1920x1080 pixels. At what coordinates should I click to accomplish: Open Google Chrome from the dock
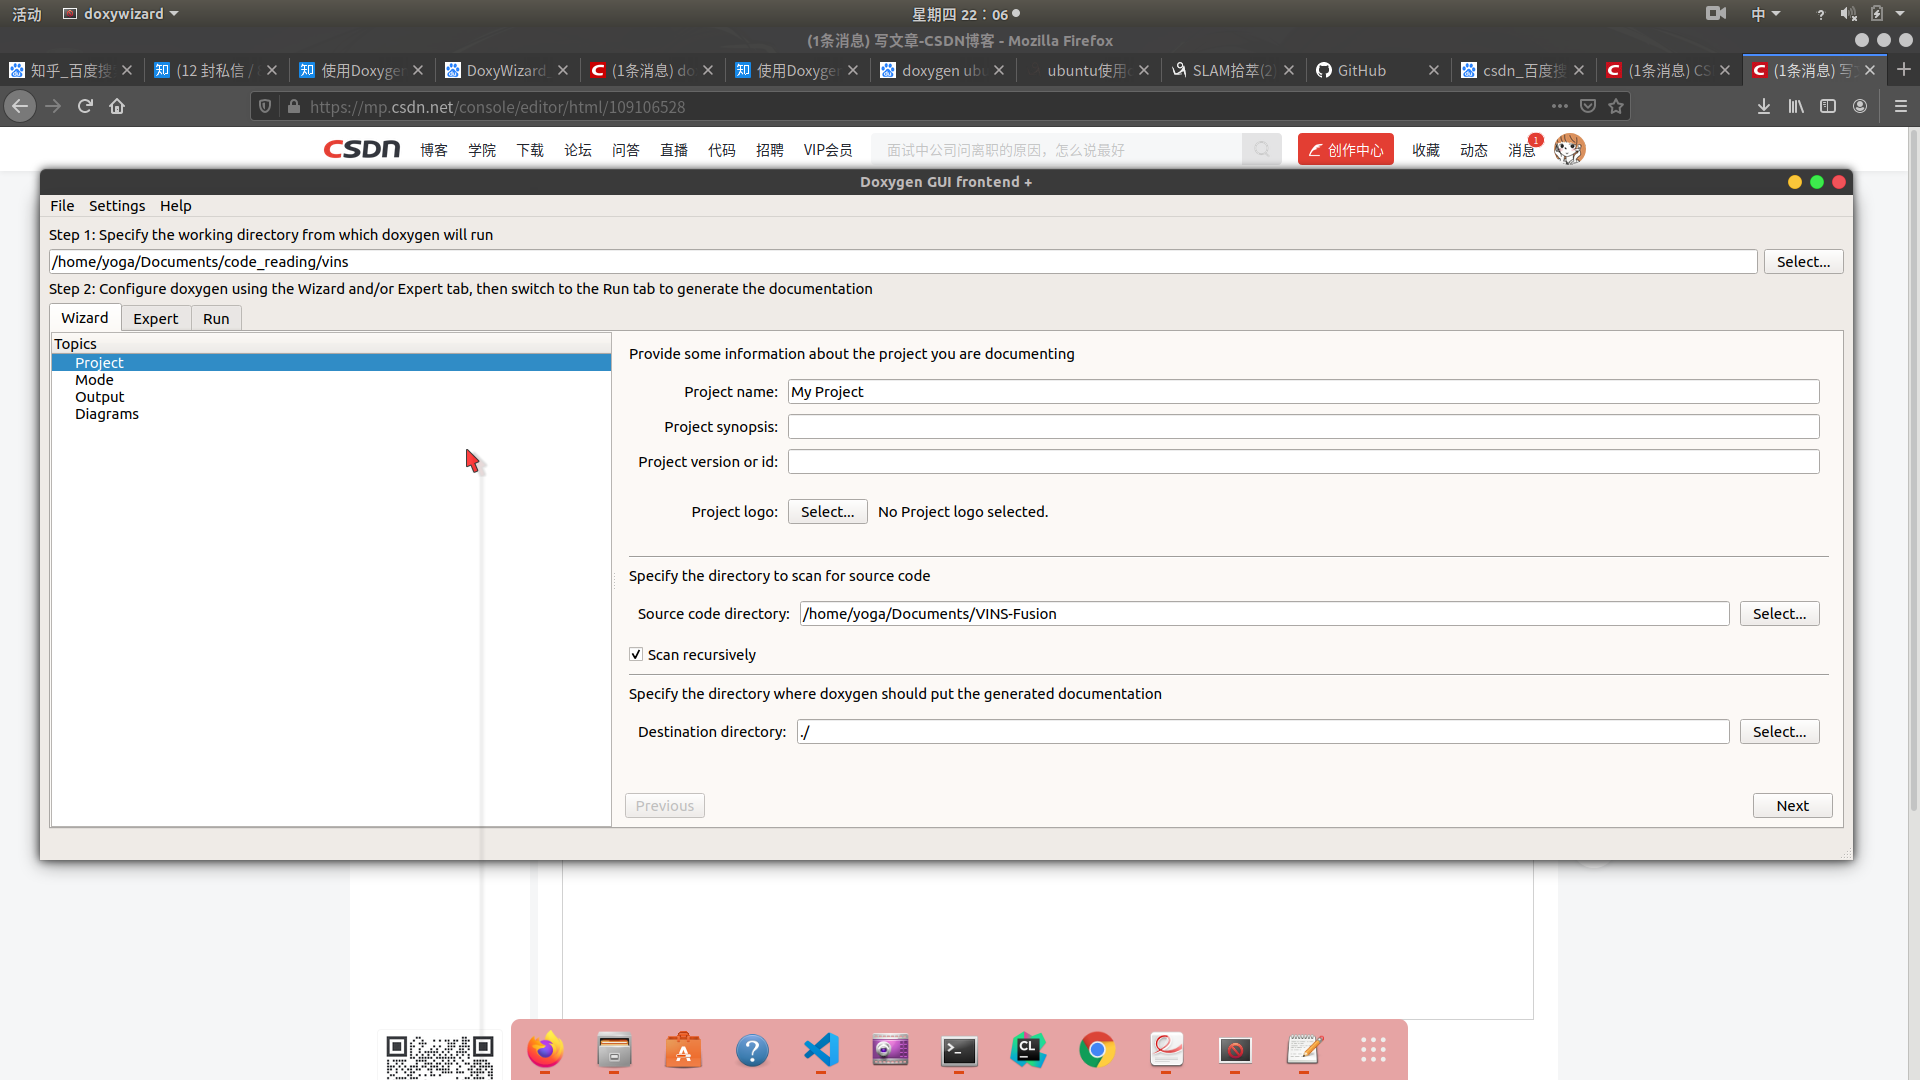(x=1097, y=1050)
